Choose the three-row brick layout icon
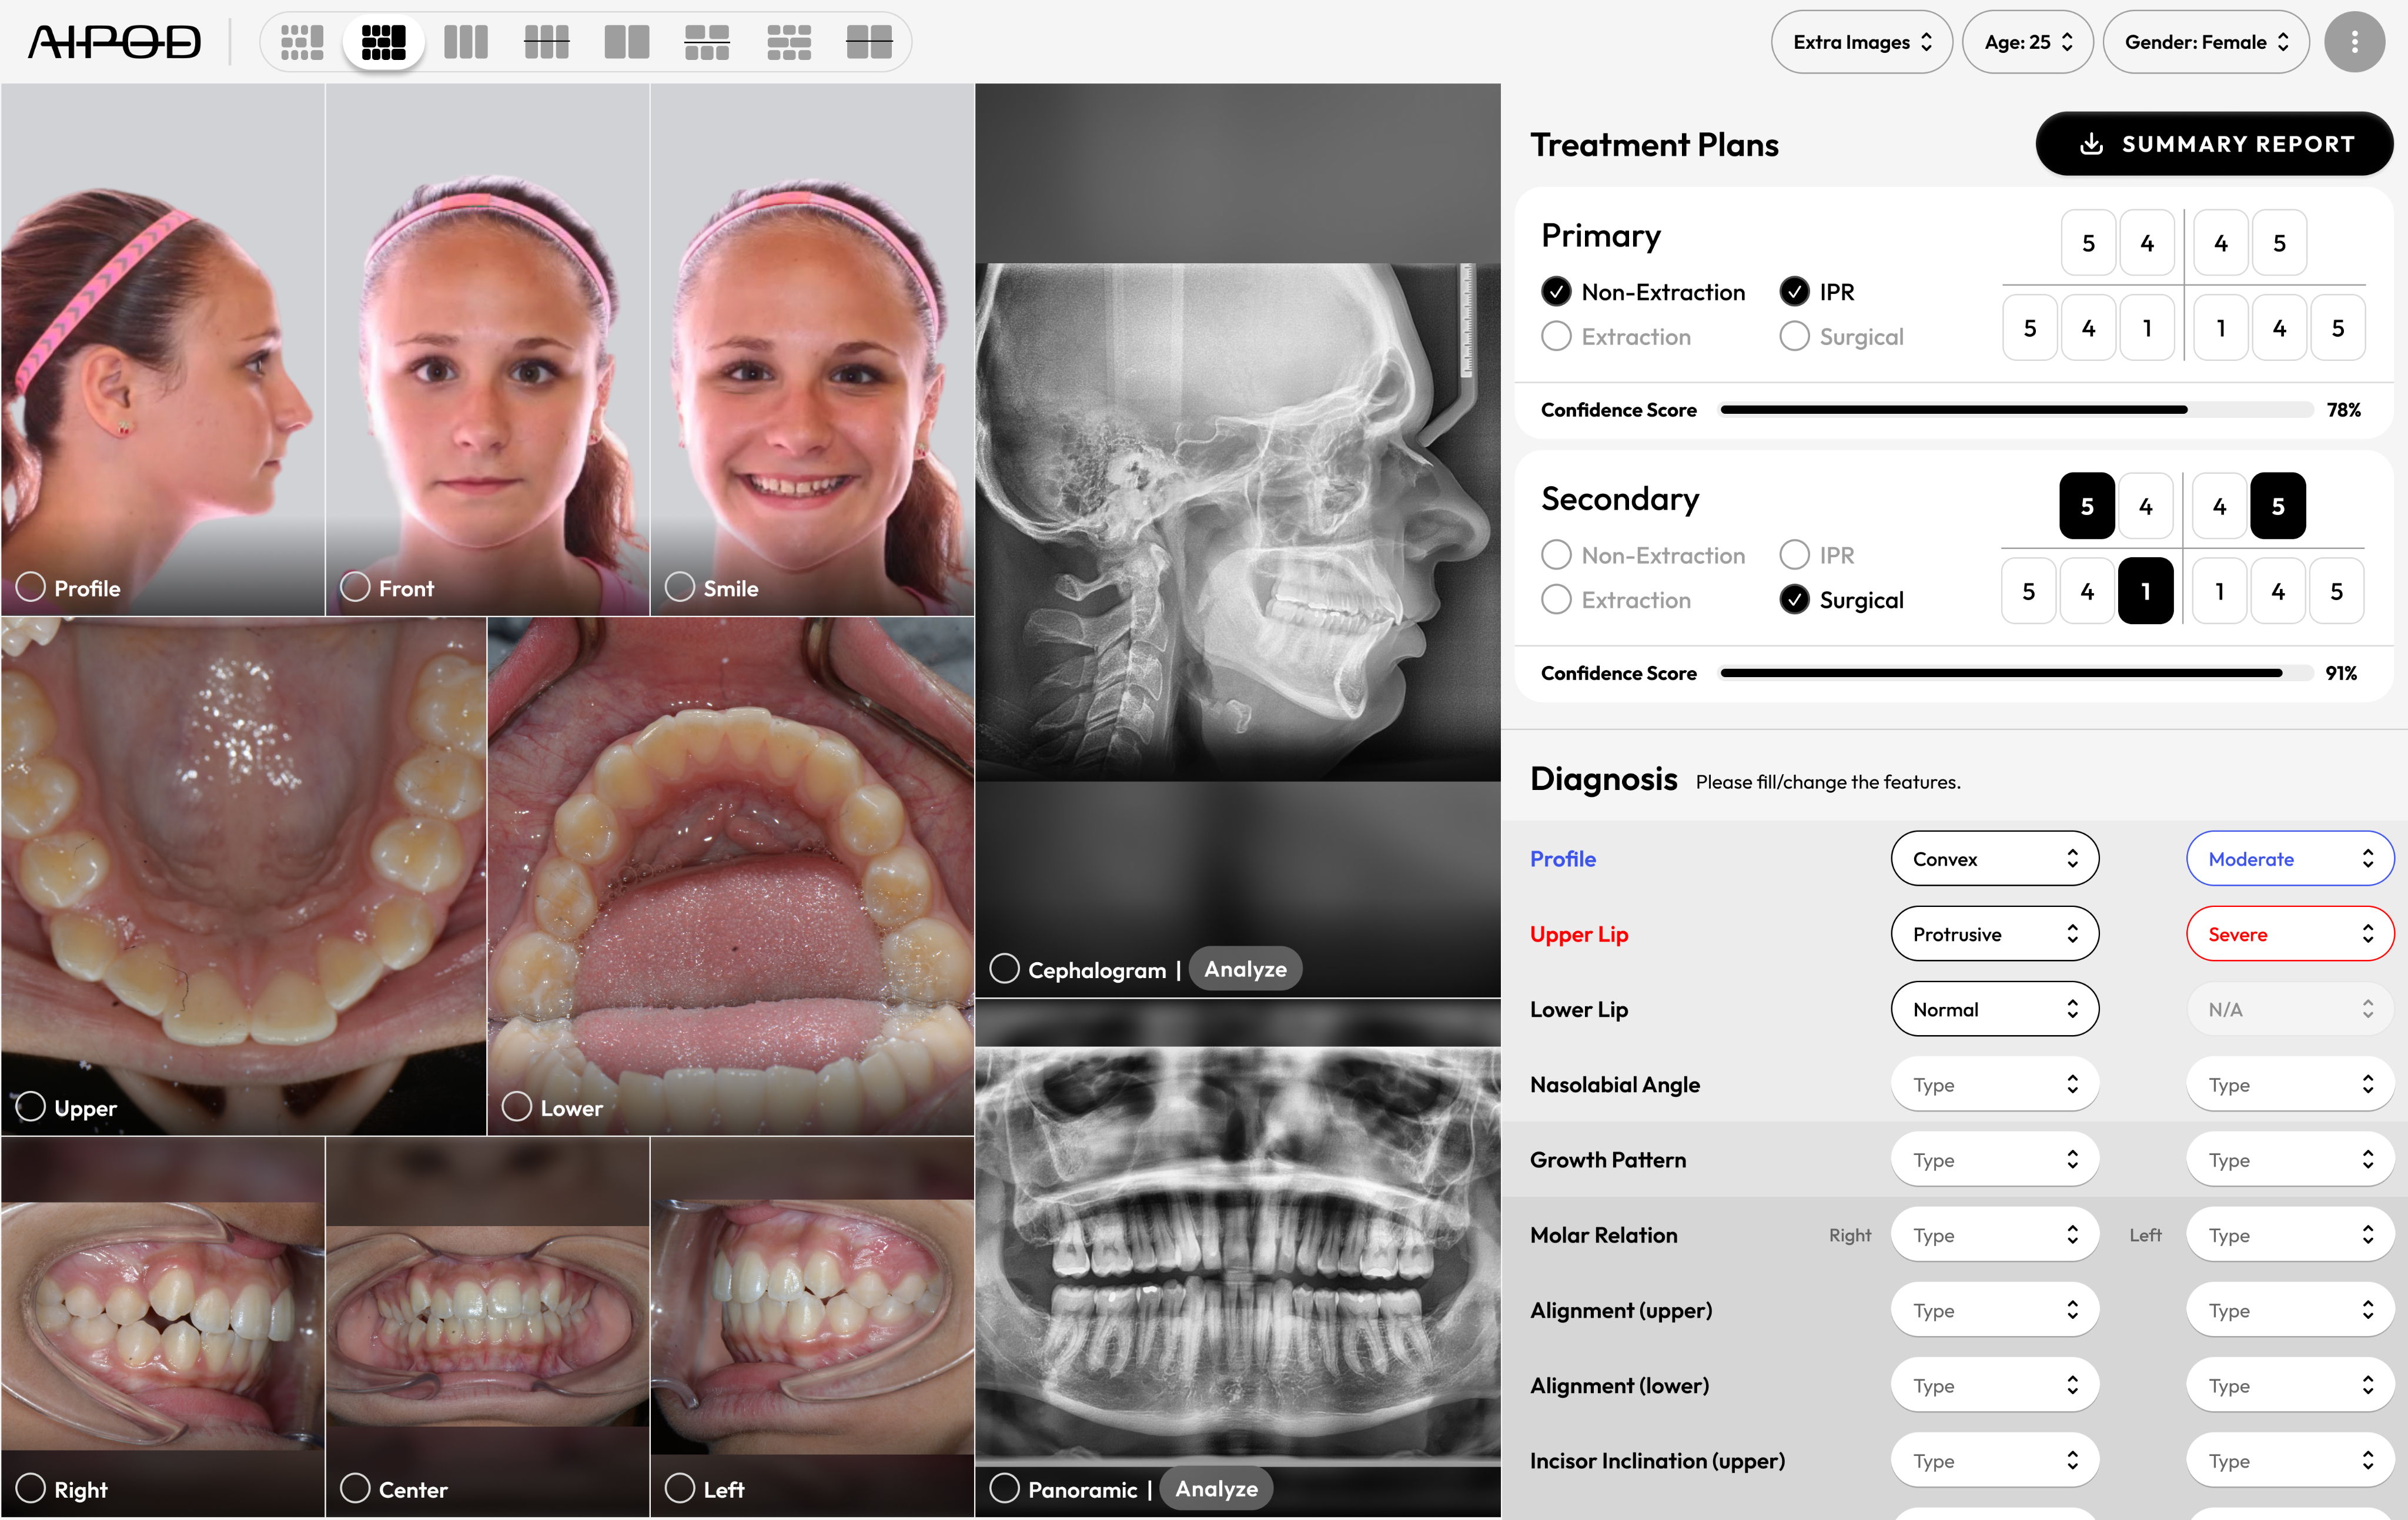This screenshot has height=1520, width=2408. 788,42
